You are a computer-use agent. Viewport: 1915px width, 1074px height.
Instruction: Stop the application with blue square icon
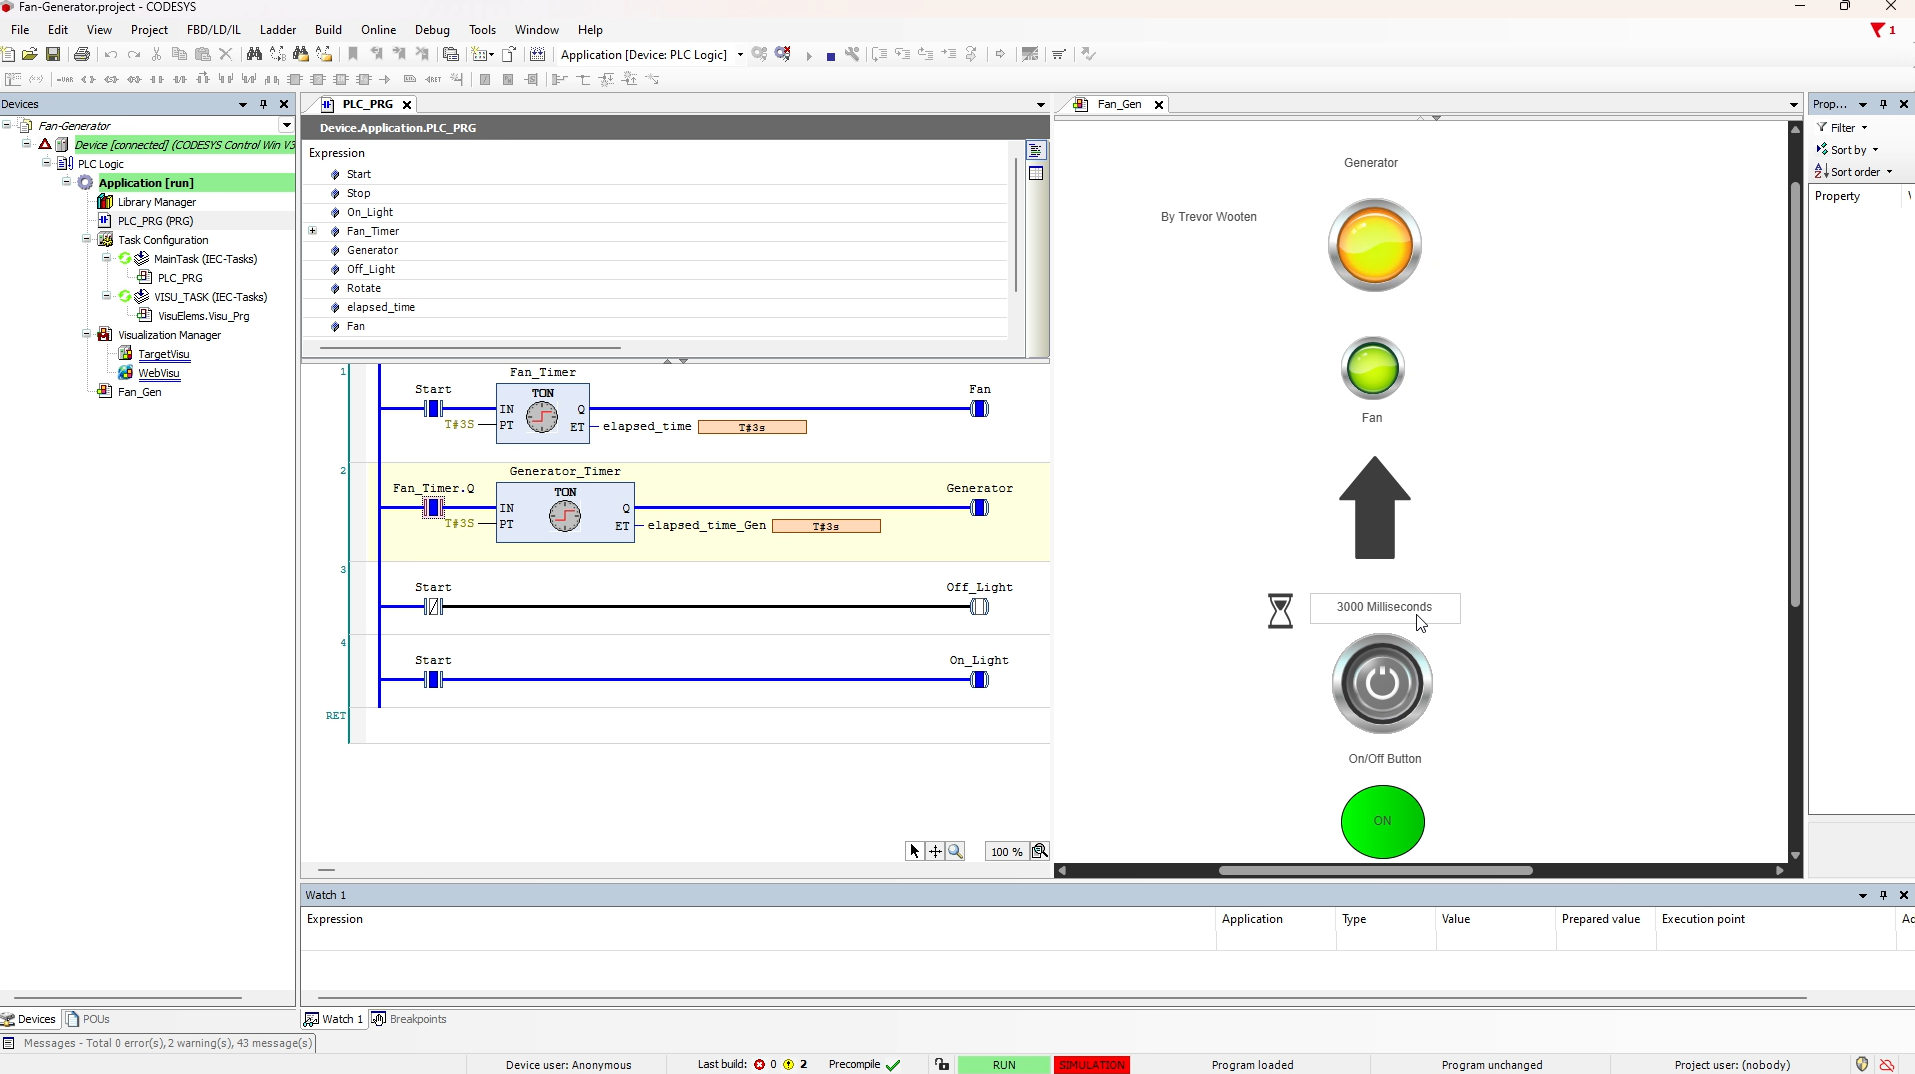[831, 56]
